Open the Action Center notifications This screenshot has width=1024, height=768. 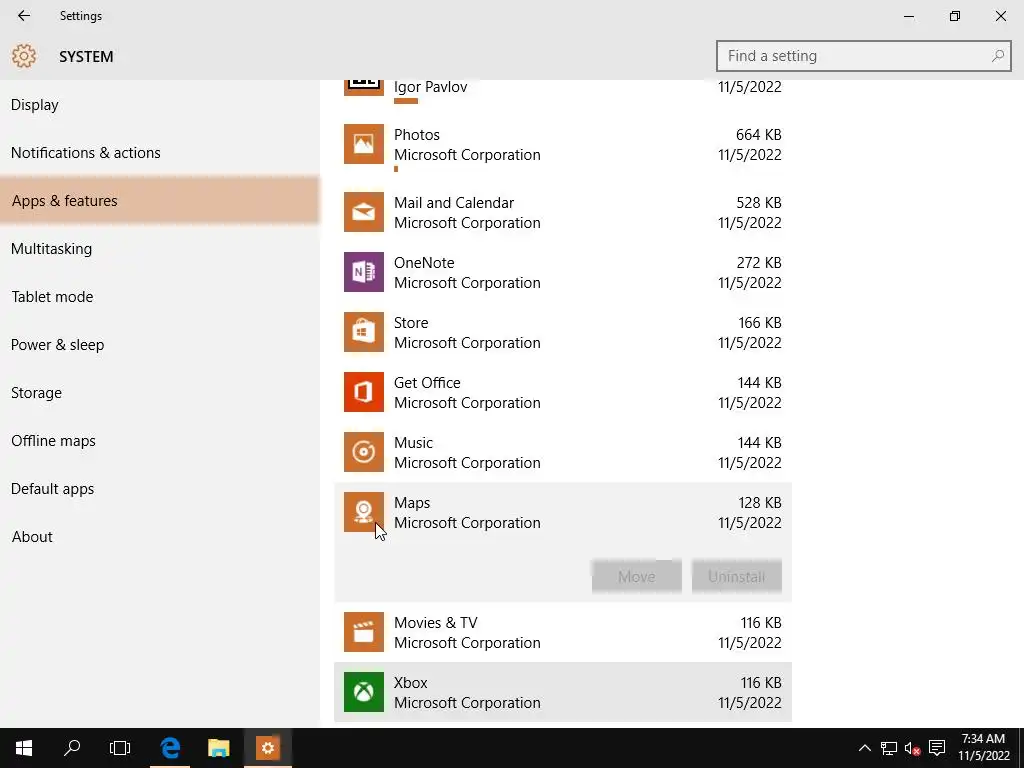point(937,748)
